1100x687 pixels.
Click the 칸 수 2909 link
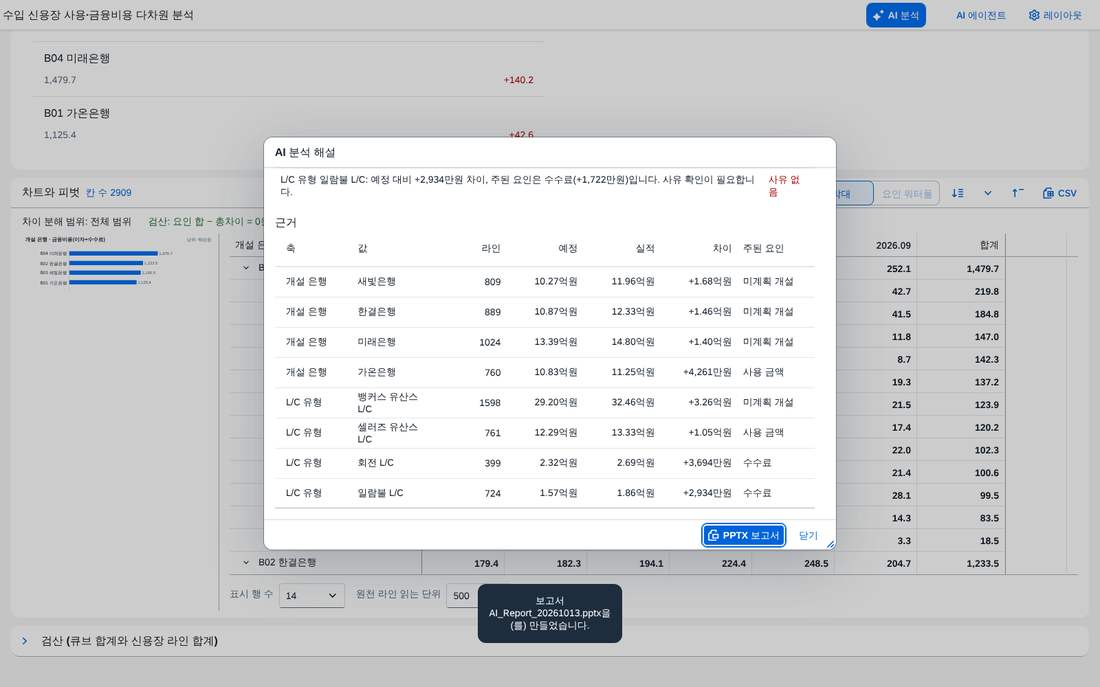(x=109, y=192)
